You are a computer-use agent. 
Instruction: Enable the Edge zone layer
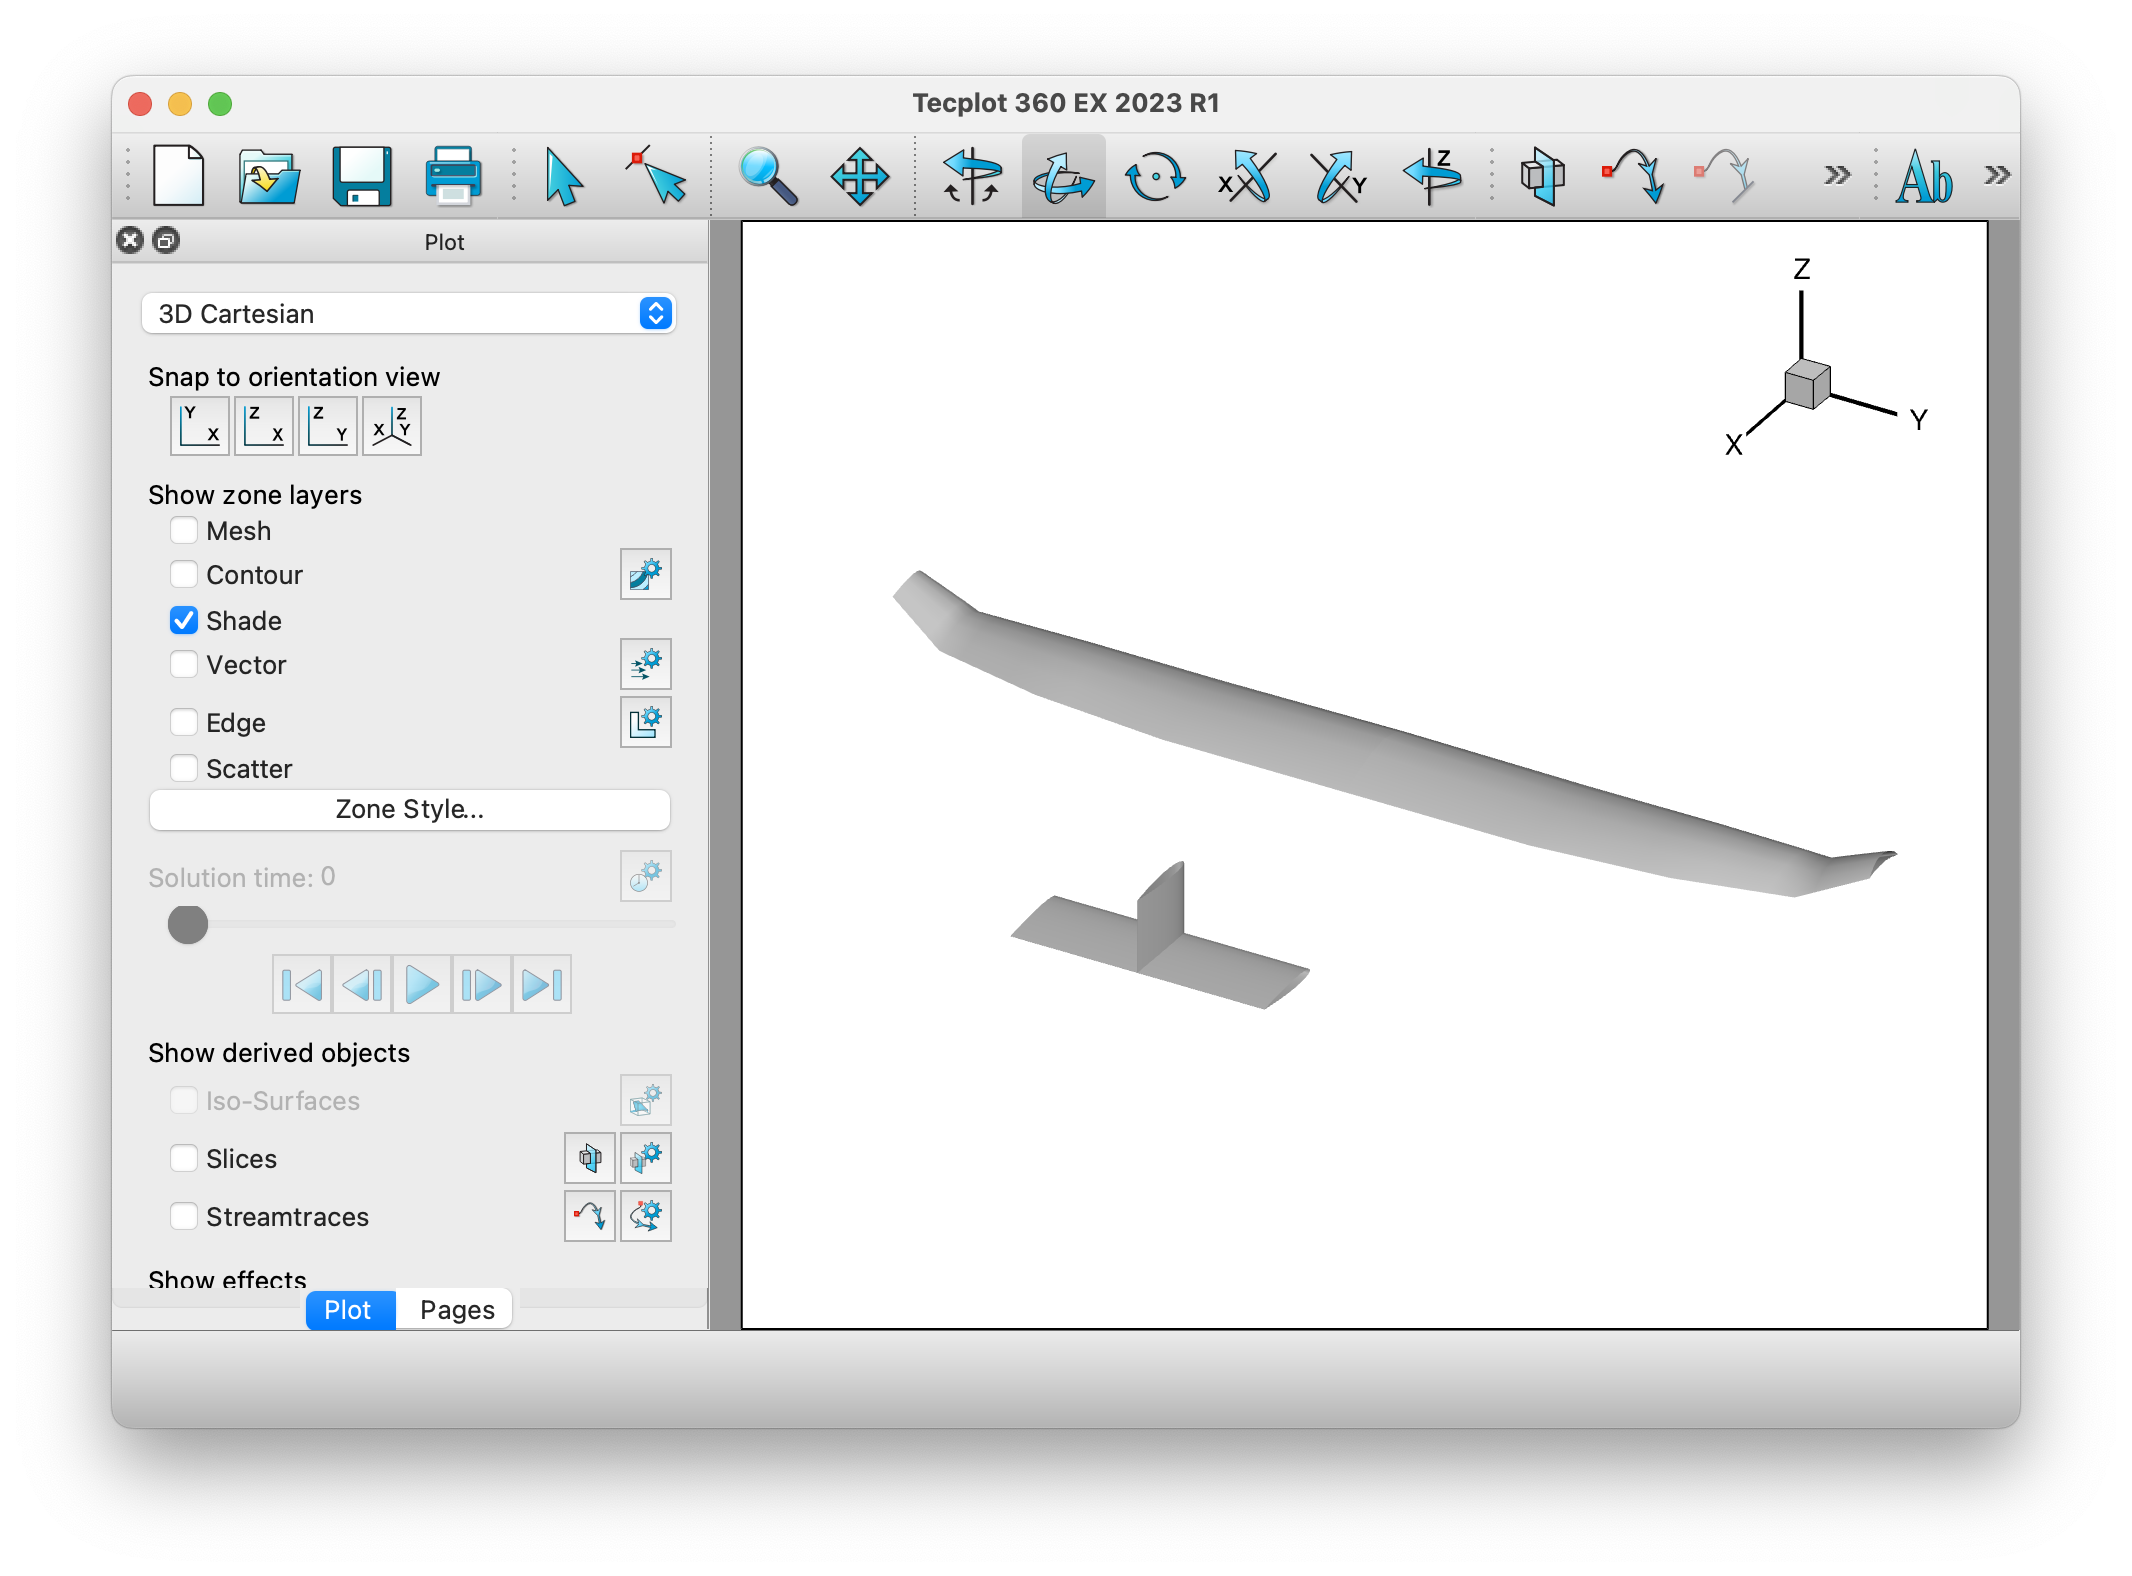click(x=184, y=722)
